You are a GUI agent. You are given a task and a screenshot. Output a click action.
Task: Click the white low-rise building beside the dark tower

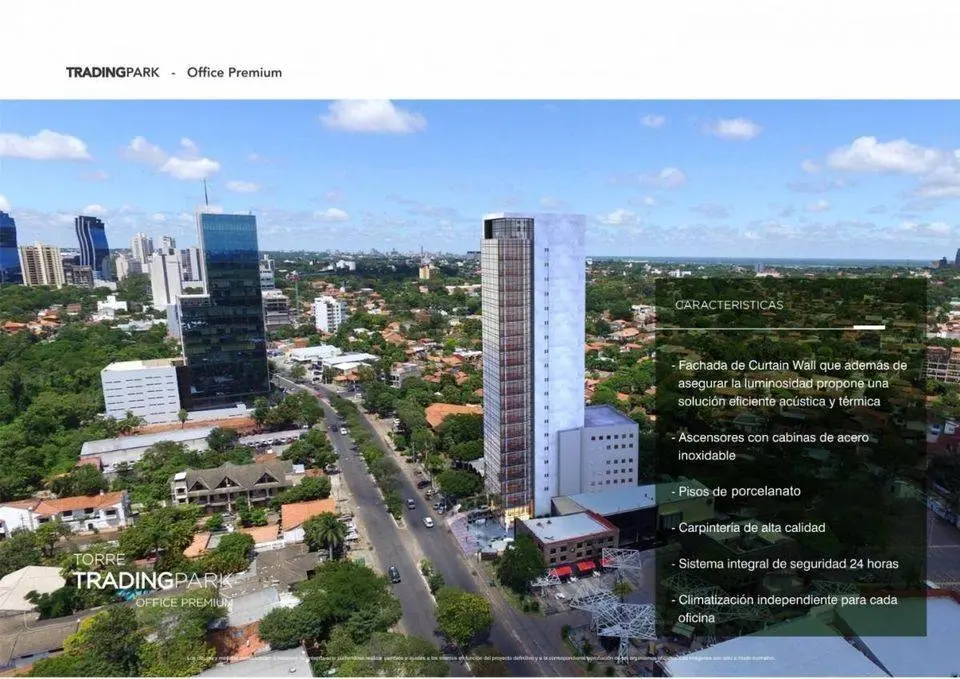click(141, 390)
